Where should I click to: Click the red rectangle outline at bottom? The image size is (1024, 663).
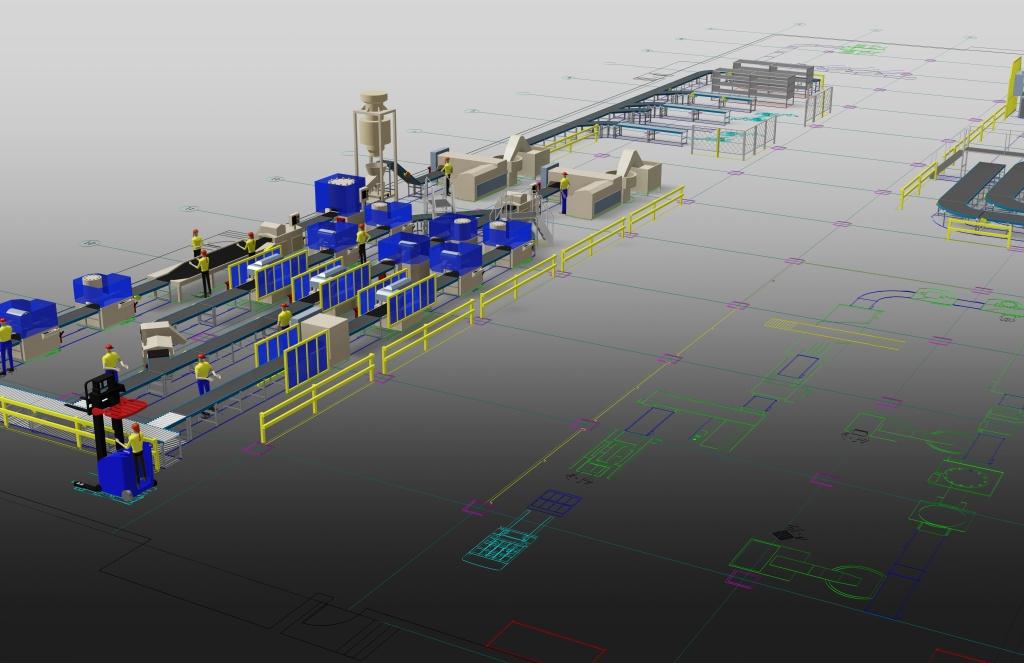pyautogui.click(x=544, y=640)
